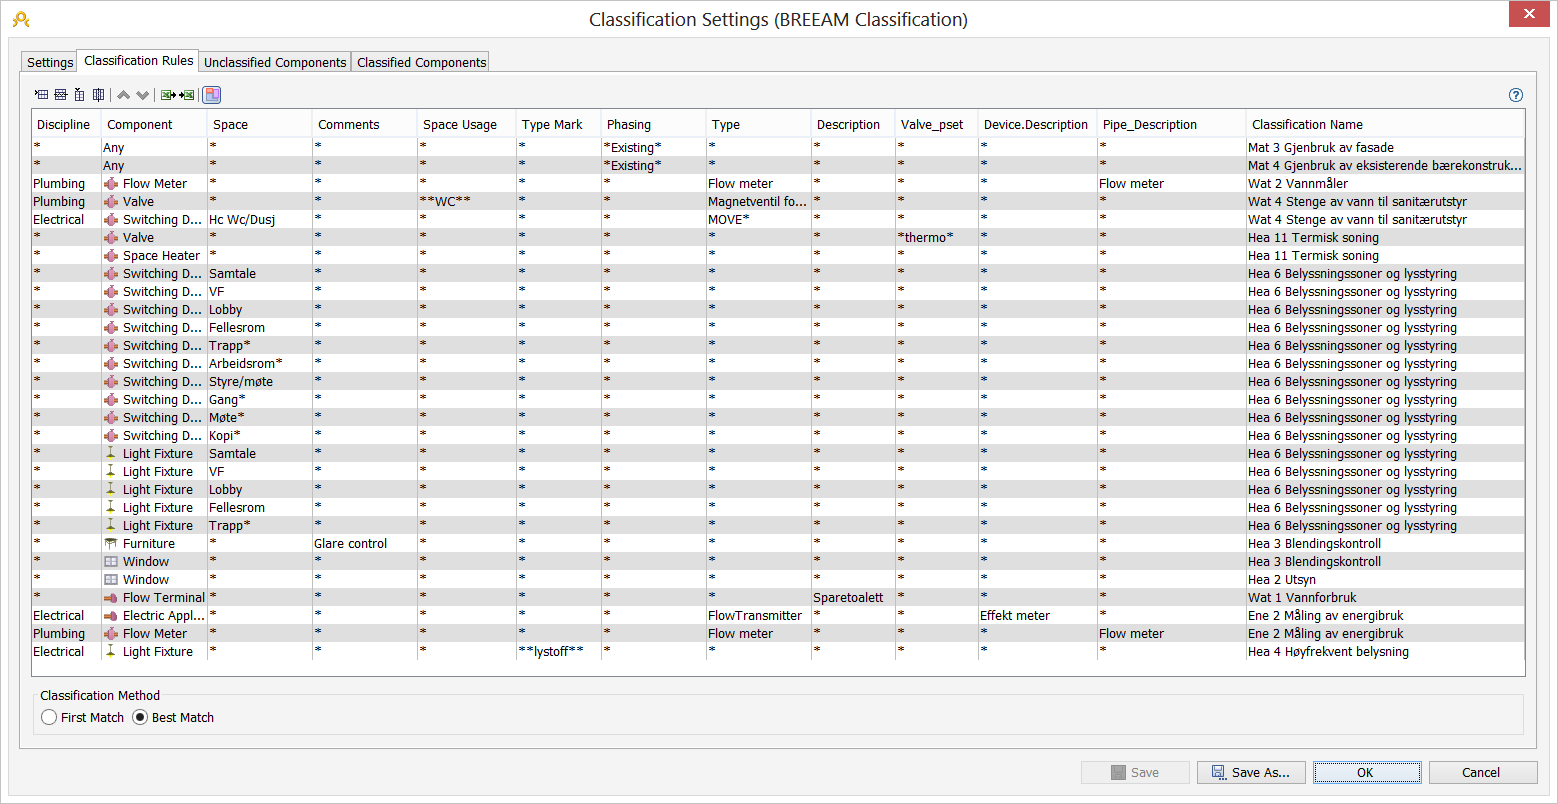Click Furniture icon in Glare control row
Screen dimensions: 1558x804
(112, 544)
